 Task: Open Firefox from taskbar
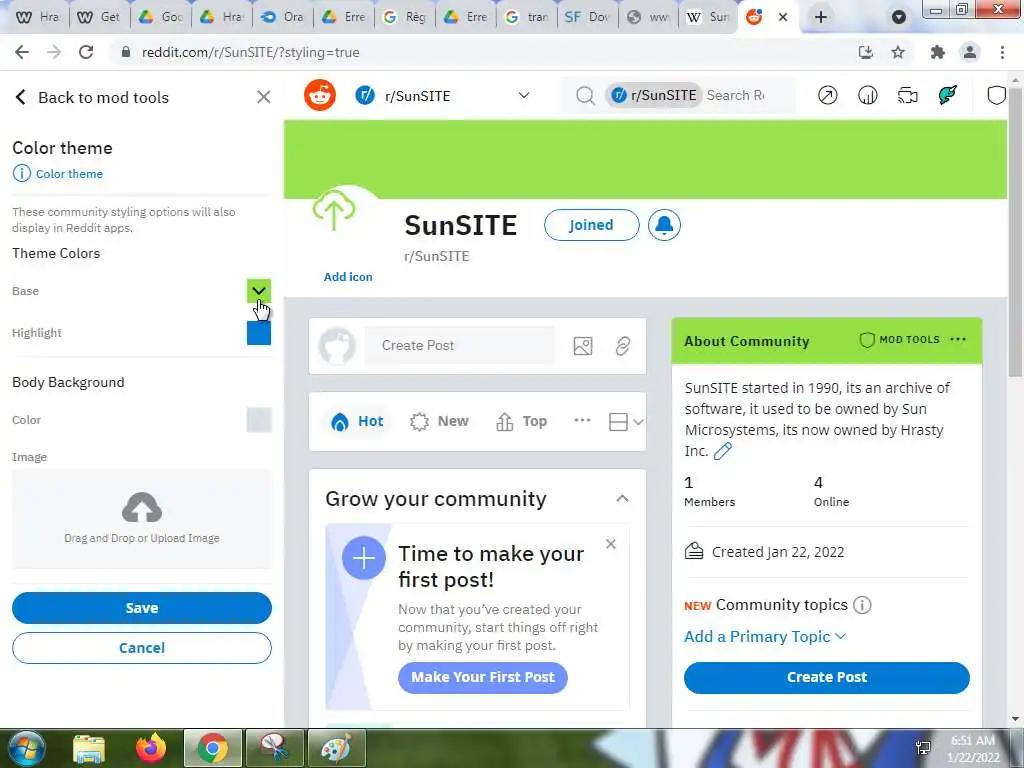pyautogui.click(x=151, y=748)
